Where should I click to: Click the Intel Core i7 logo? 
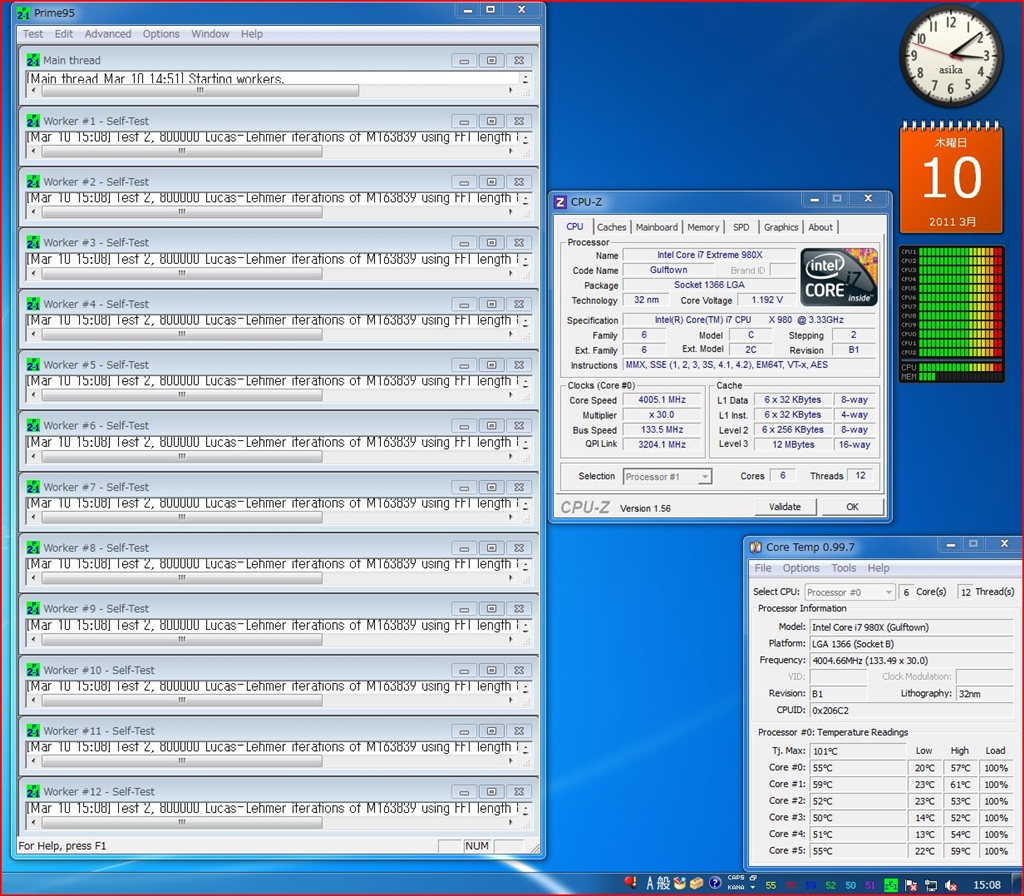[x=839, y=277]
